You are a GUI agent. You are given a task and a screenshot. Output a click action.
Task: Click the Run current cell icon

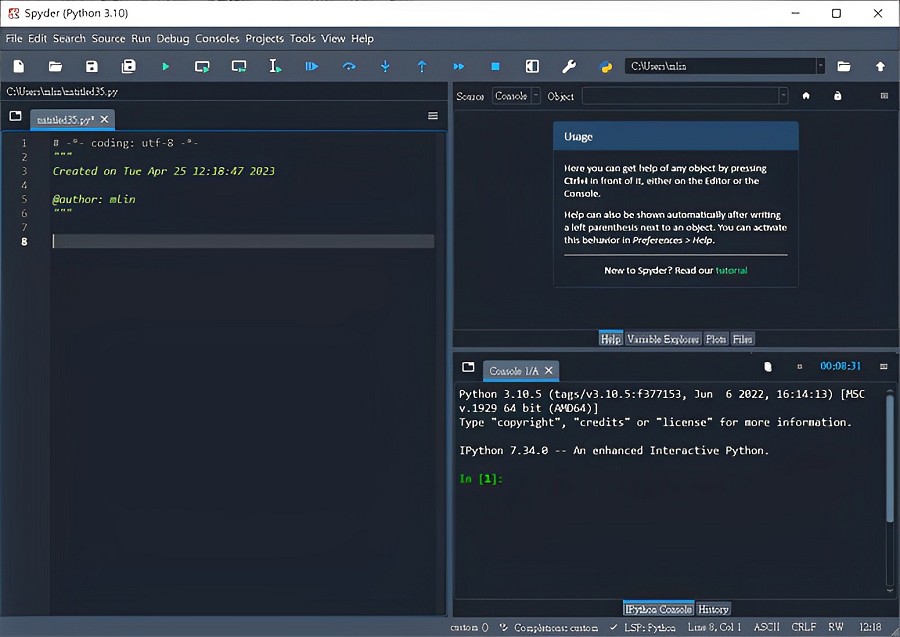pos(202,66)
